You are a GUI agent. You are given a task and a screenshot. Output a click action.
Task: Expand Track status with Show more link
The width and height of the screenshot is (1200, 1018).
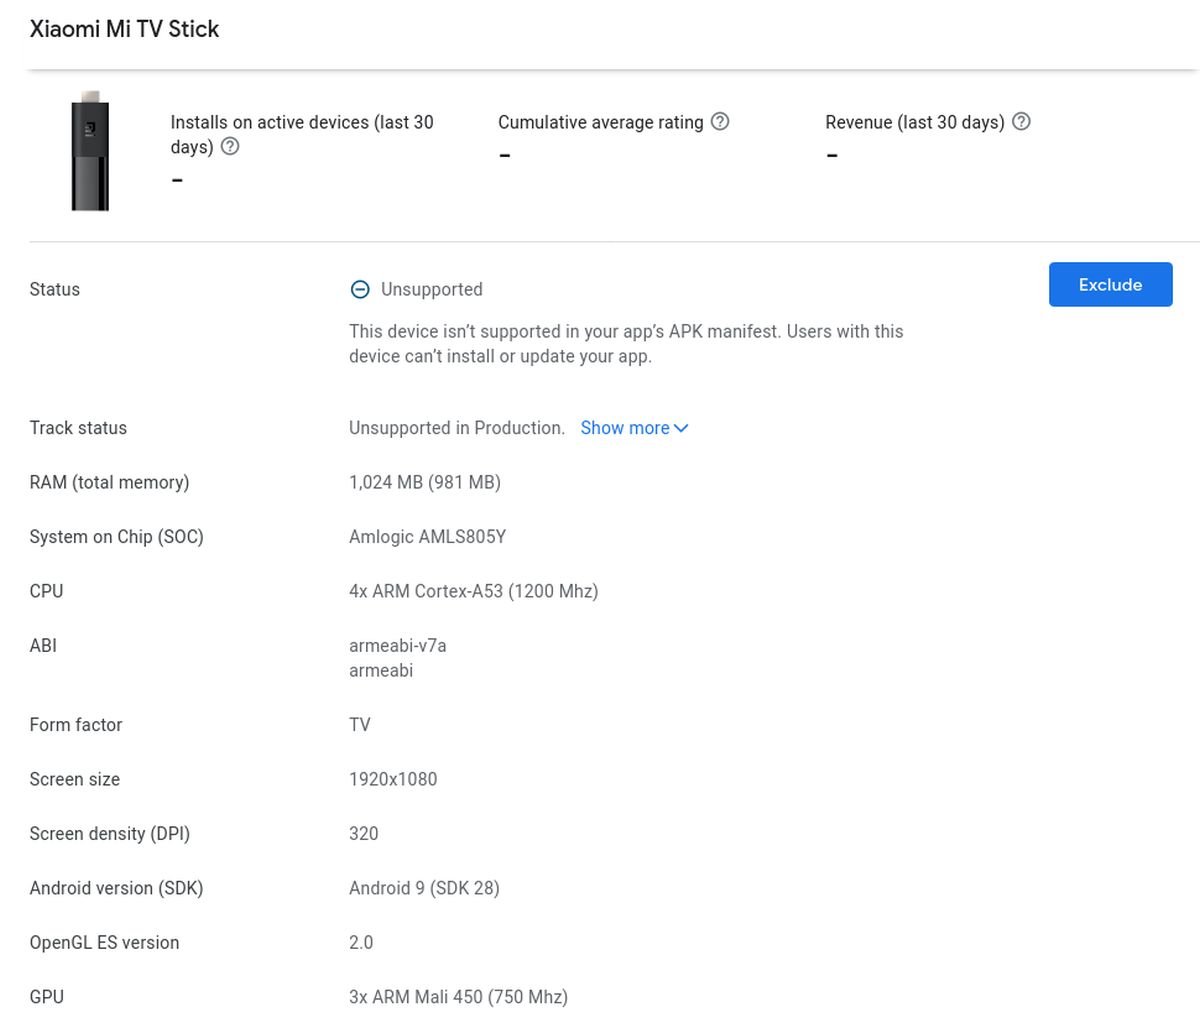coord(625,428)
